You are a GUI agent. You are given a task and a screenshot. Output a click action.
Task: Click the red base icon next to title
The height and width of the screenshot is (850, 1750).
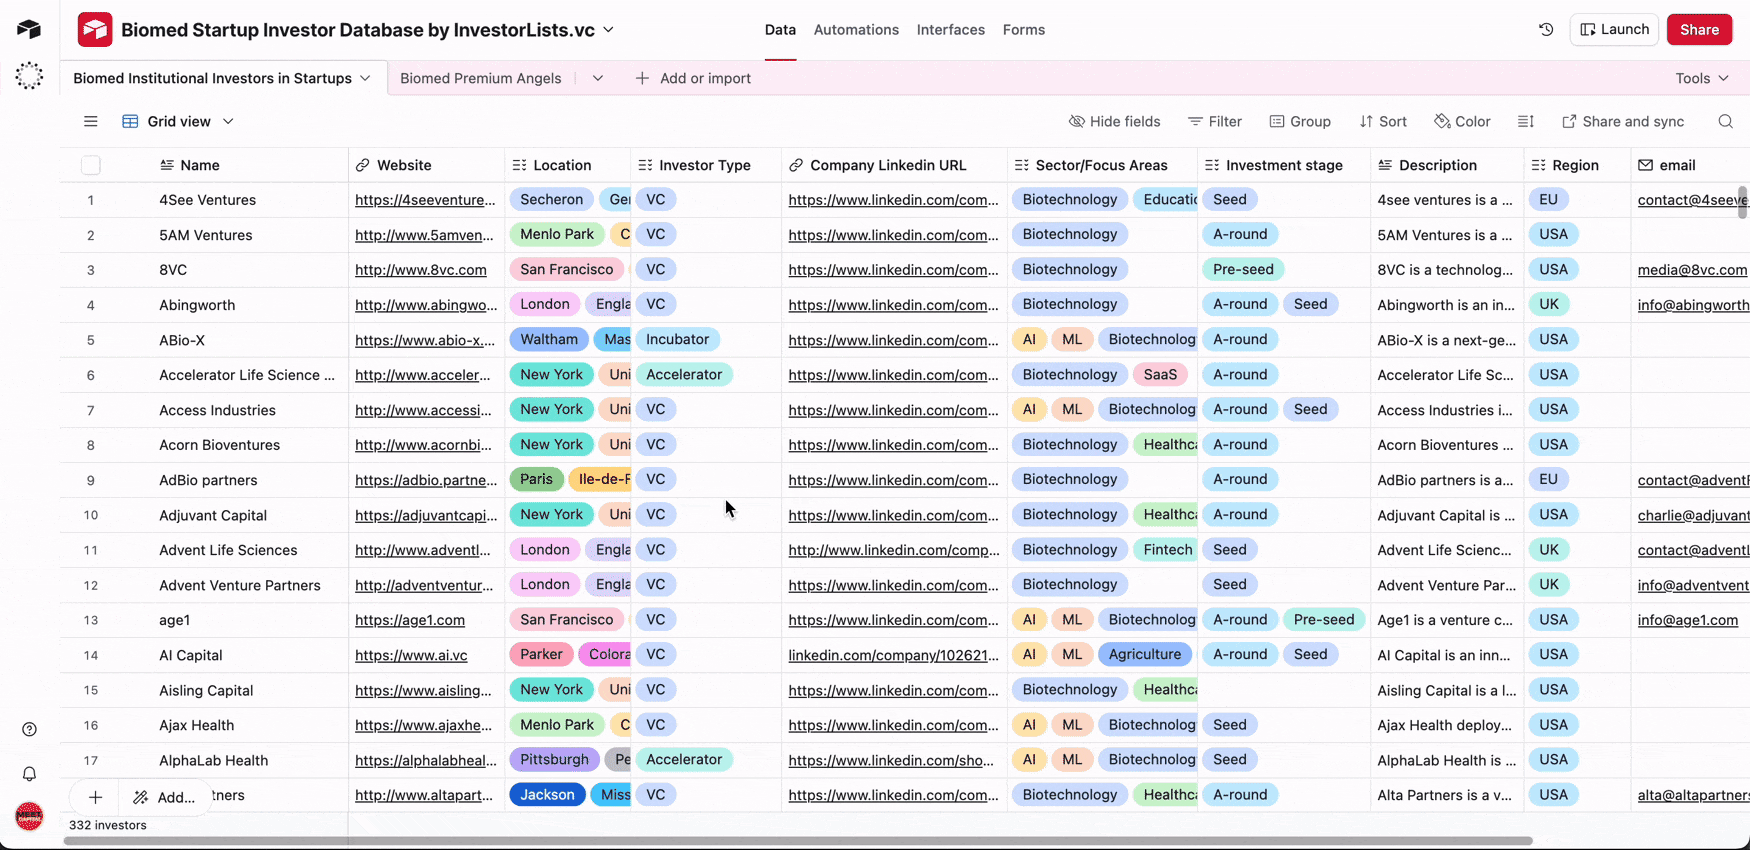(x=95, y=30)
